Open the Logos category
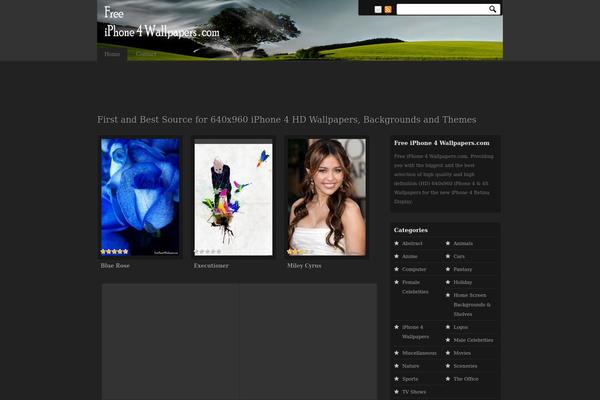Screen dimensions: 600x400 pos(461,327)
